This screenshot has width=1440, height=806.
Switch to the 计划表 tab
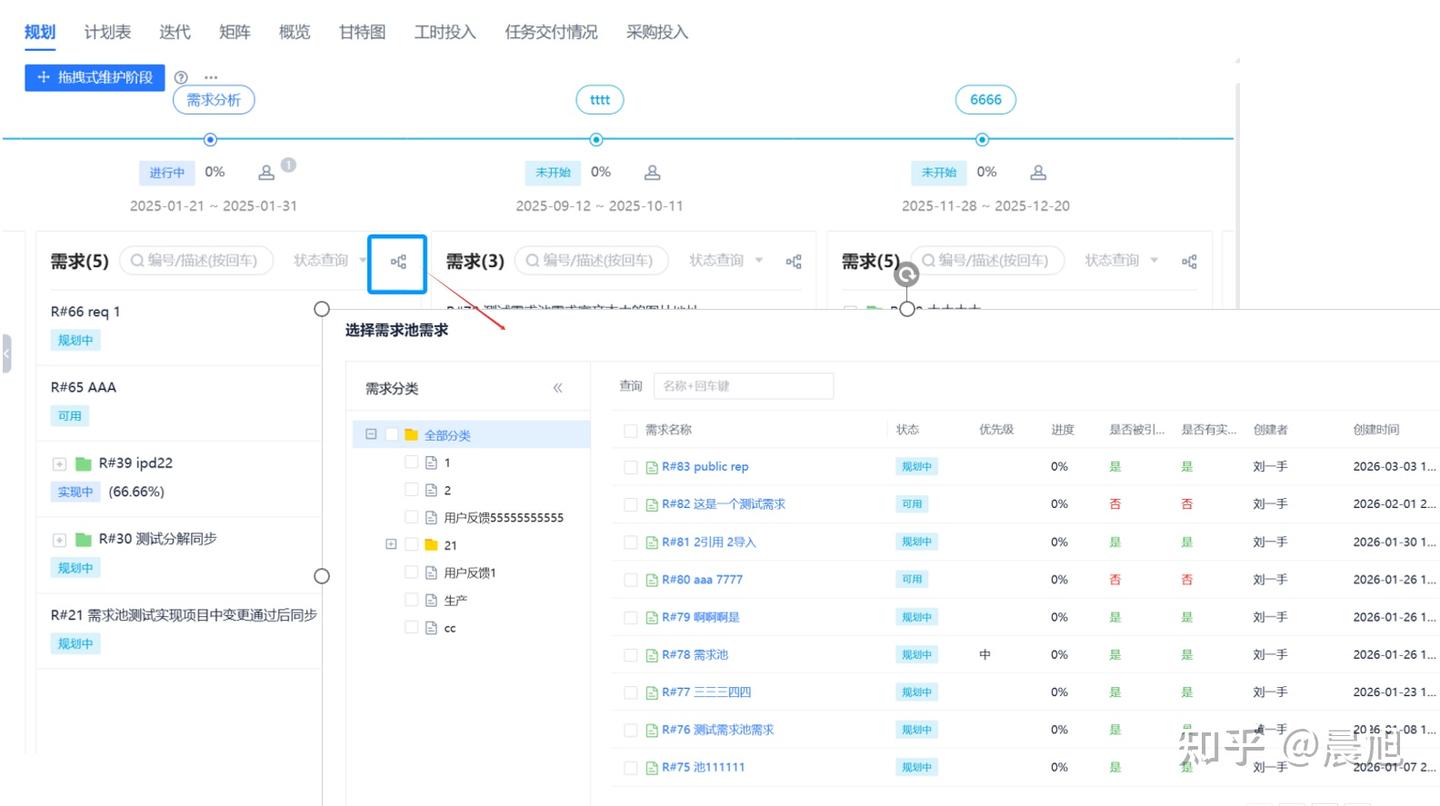pyautogui.click(x=107, y=32)
